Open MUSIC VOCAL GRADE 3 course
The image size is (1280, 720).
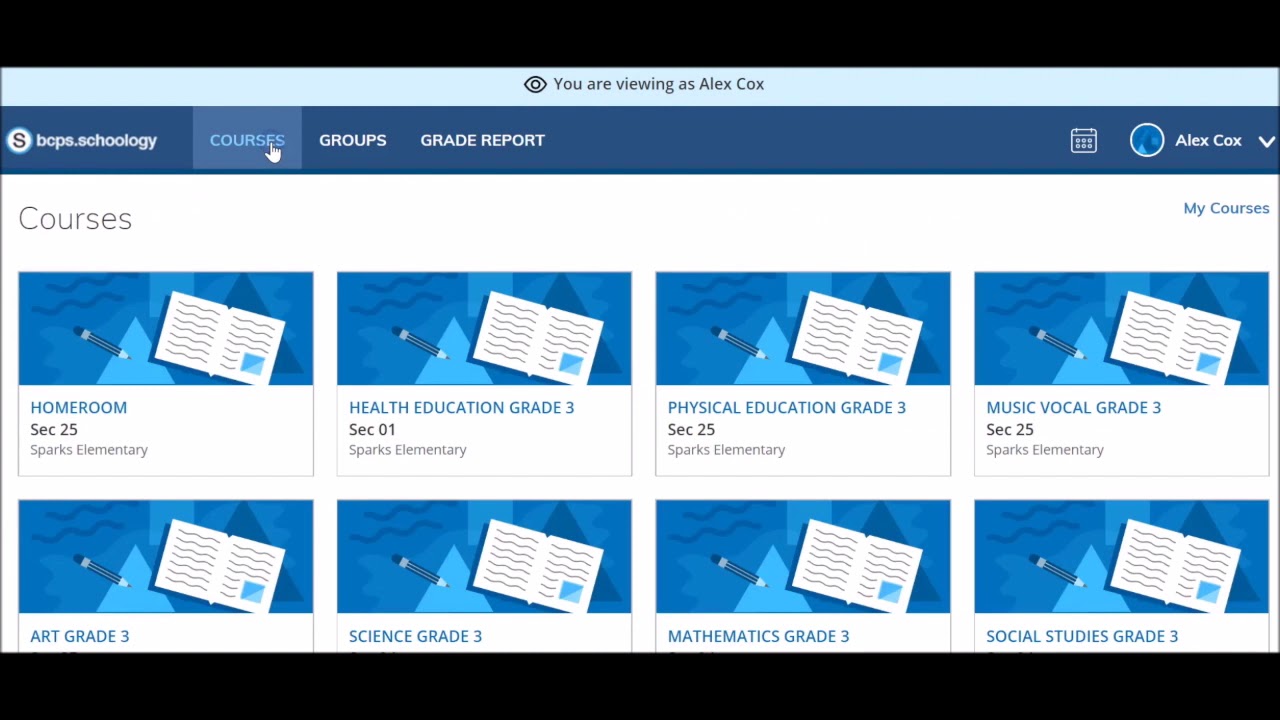point(1073,407)
